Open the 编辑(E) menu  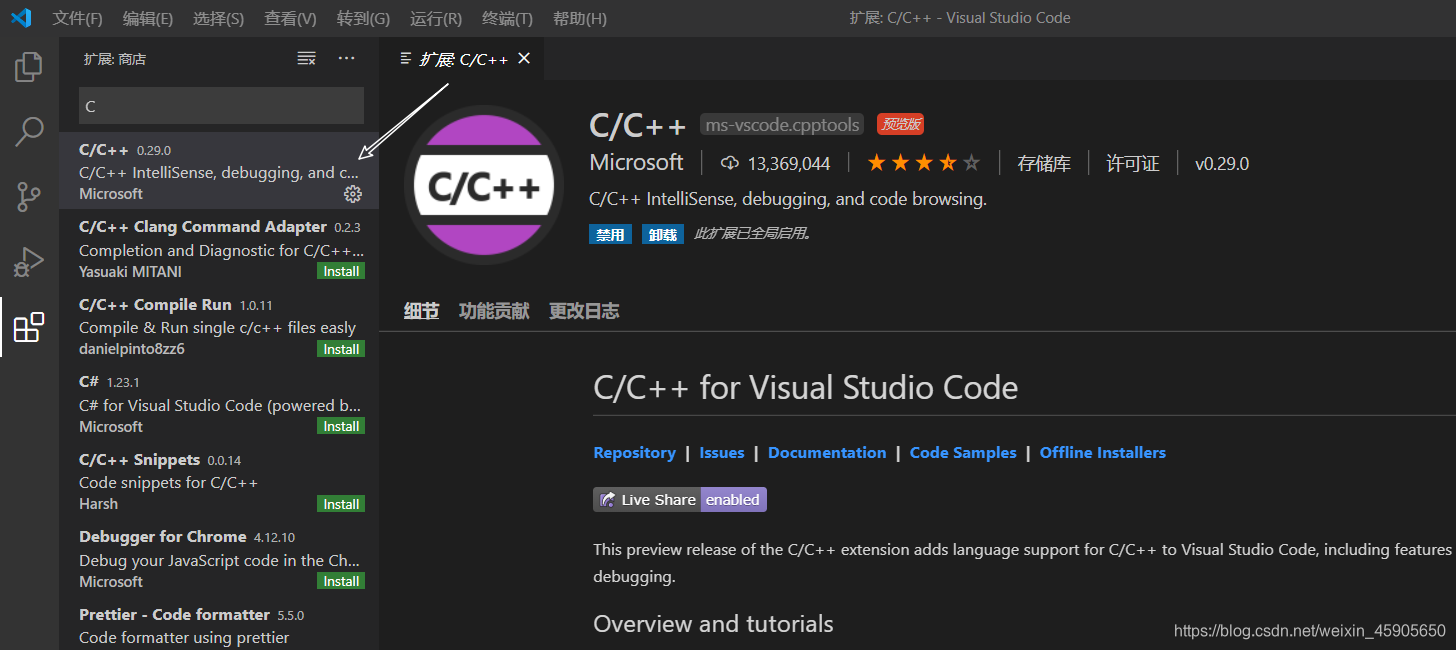pos(147,18)
